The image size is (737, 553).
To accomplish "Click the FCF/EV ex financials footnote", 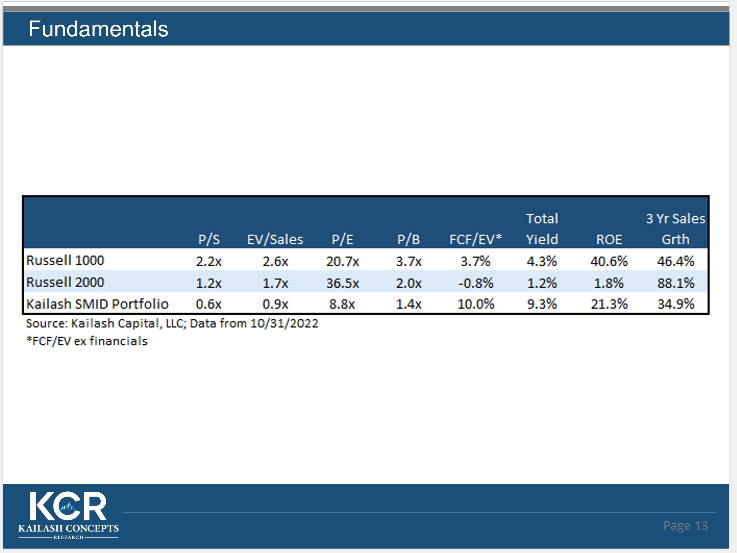I will [x=86, y=341].
